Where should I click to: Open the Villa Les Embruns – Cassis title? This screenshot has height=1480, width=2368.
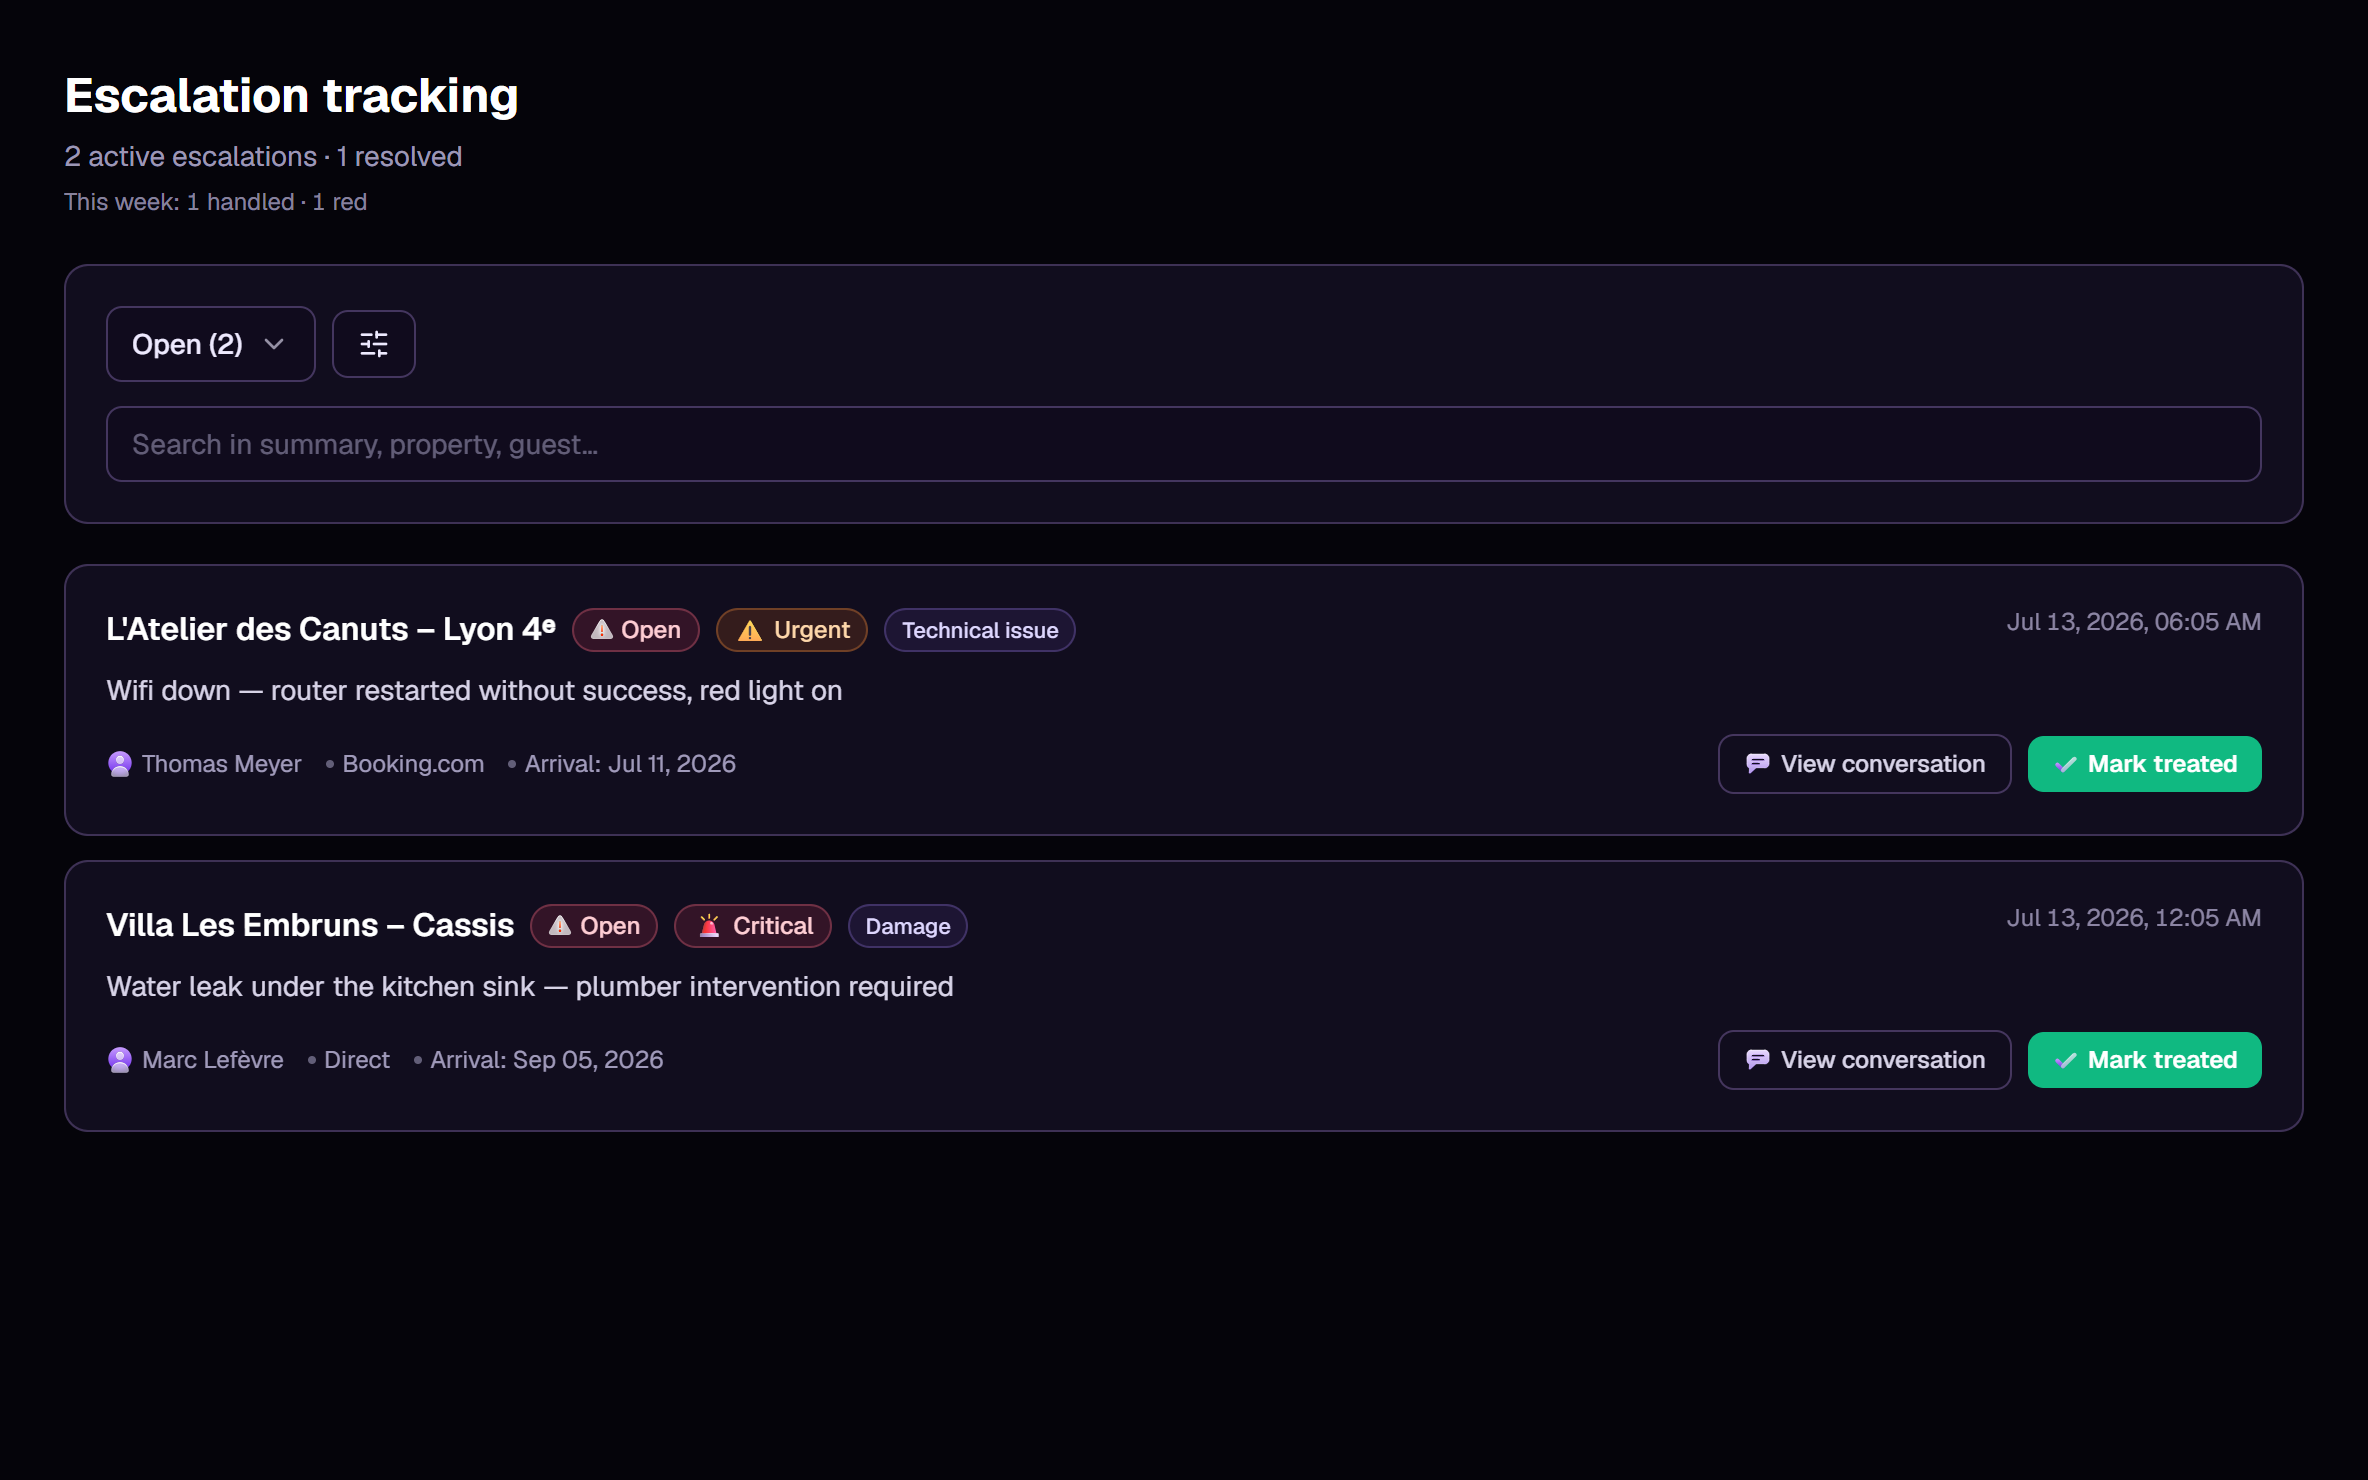coord(310,925)
